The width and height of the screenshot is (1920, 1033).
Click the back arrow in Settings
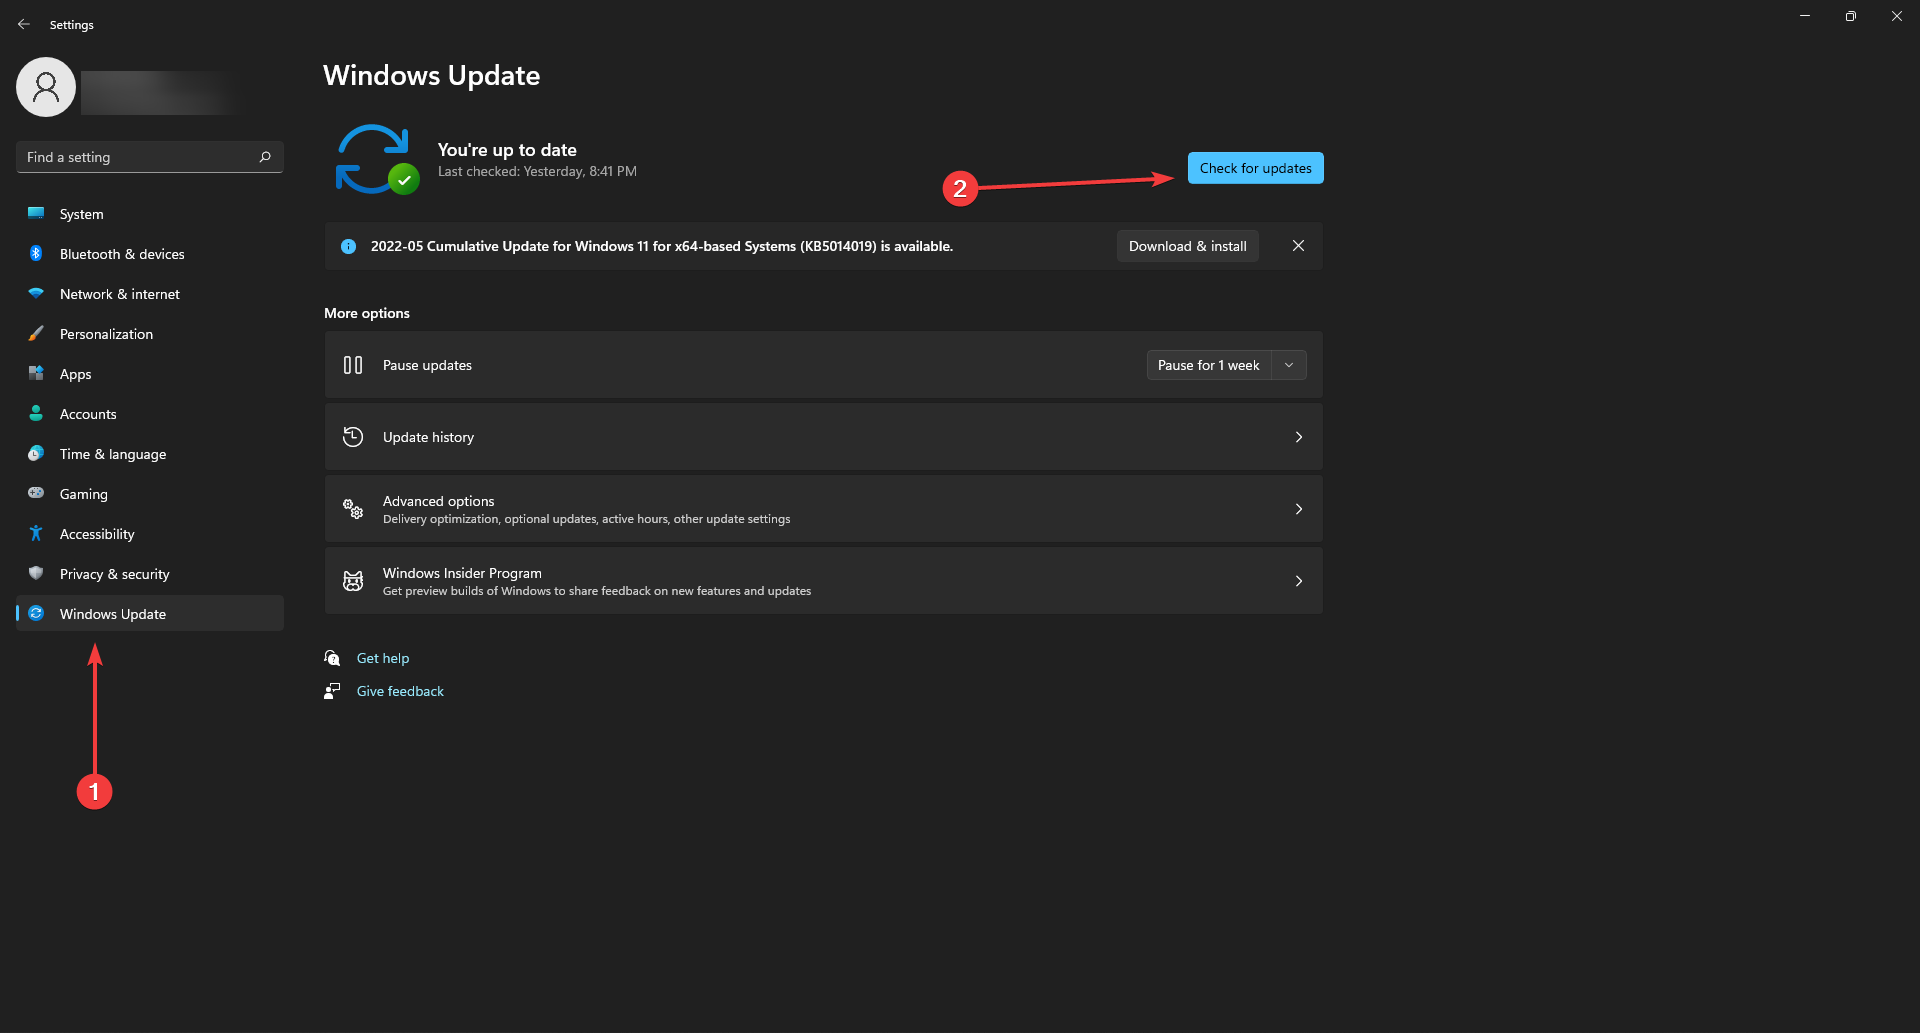(24, 24)
